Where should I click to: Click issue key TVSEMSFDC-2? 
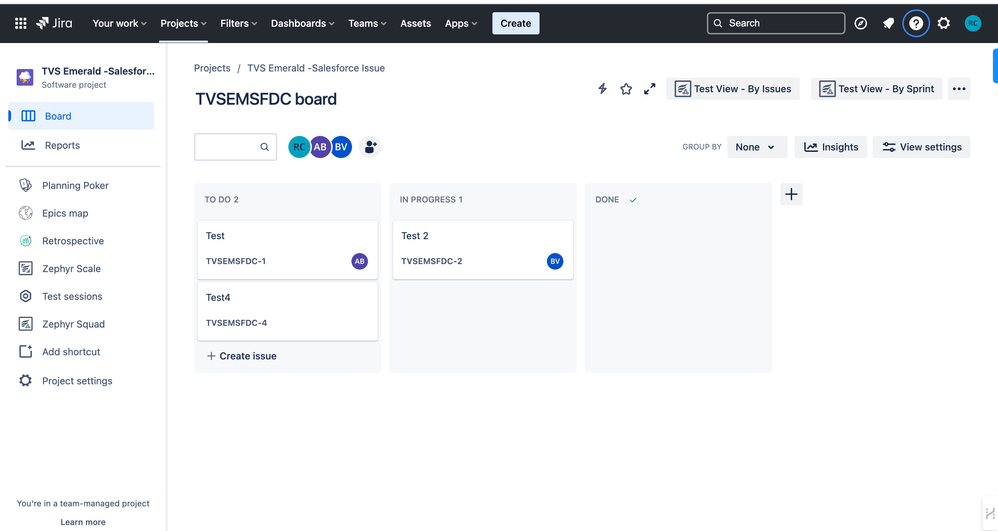432,261
